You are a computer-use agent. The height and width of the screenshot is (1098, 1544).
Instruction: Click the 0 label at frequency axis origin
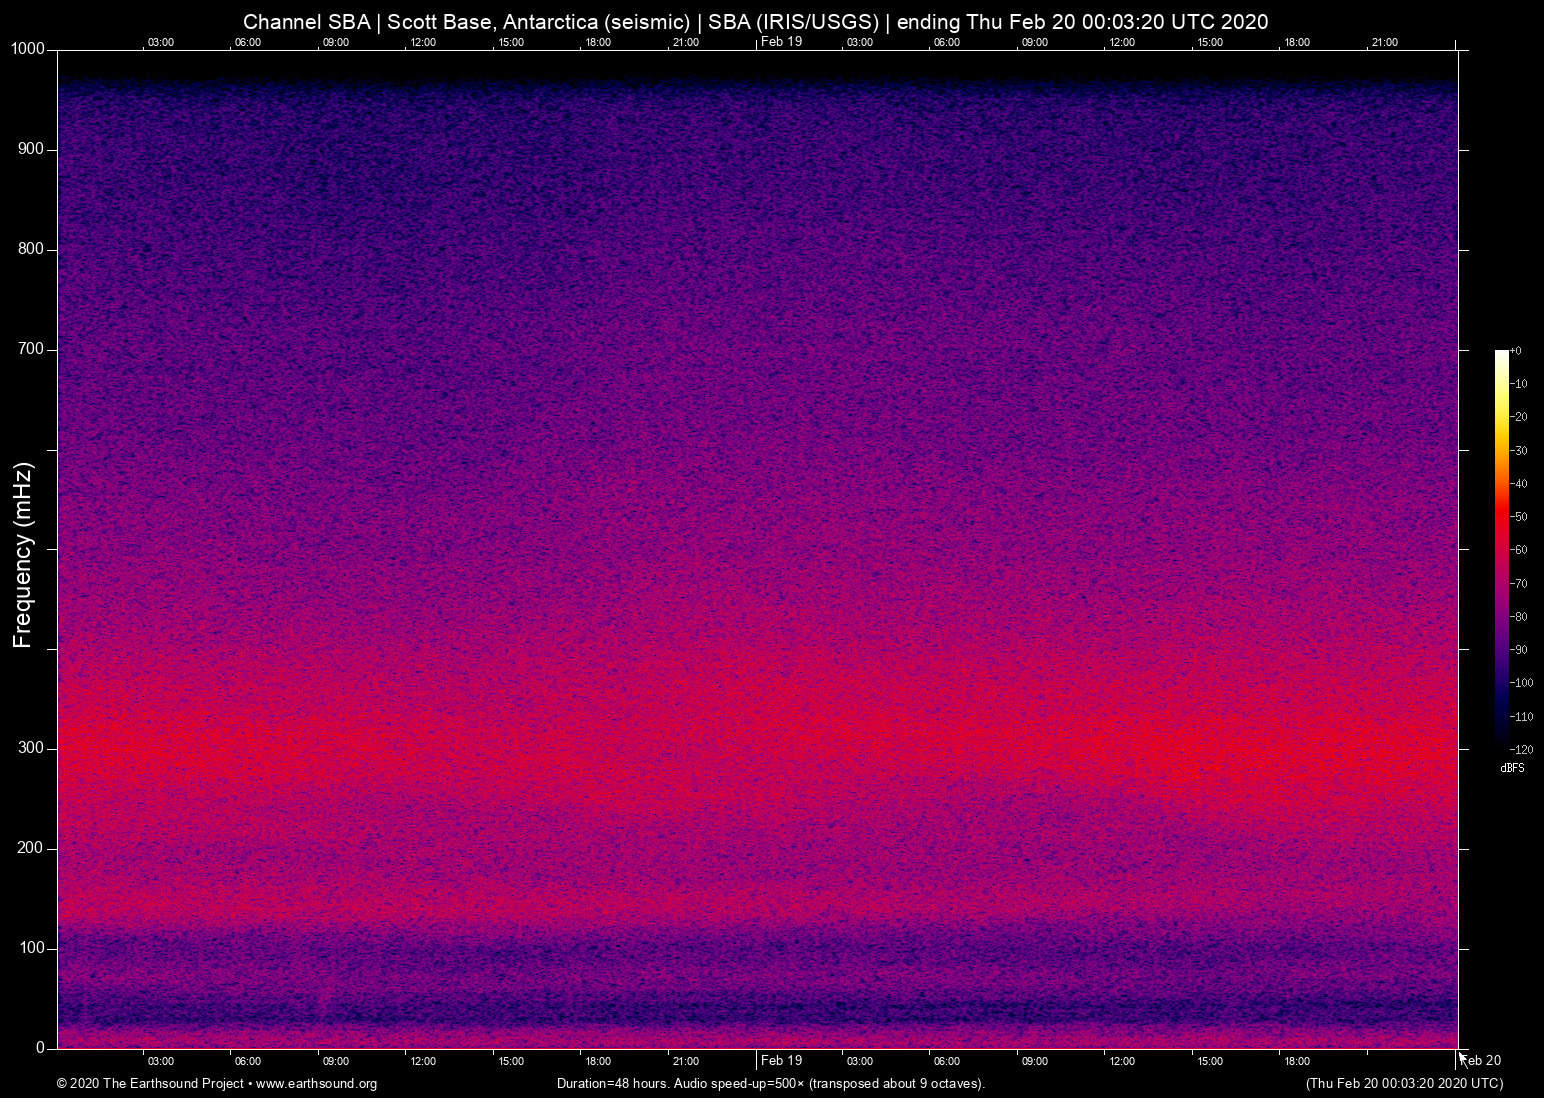point(41,1048)
